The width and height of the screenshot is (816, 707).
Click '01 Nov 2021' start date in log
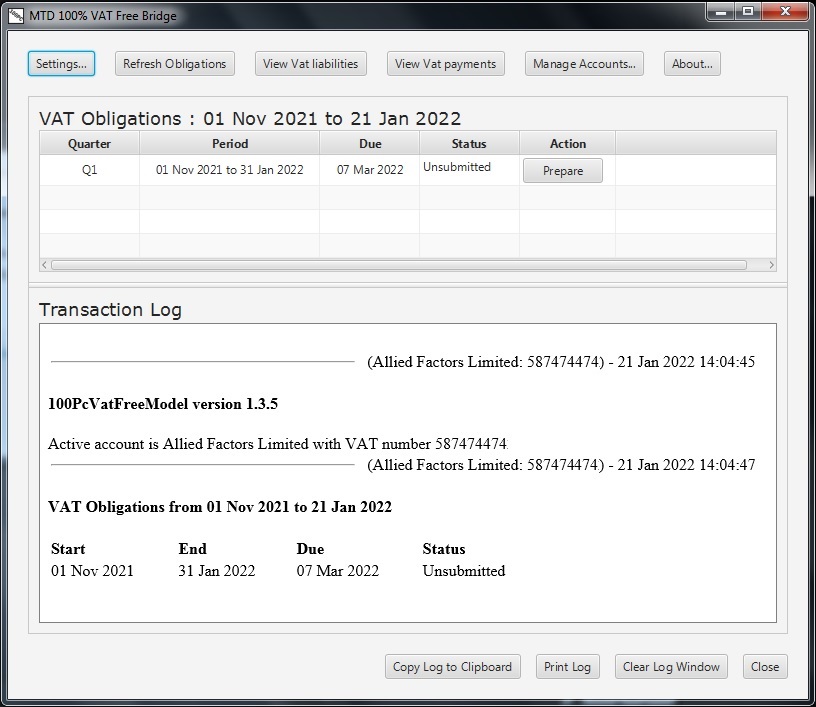(92, 571)
